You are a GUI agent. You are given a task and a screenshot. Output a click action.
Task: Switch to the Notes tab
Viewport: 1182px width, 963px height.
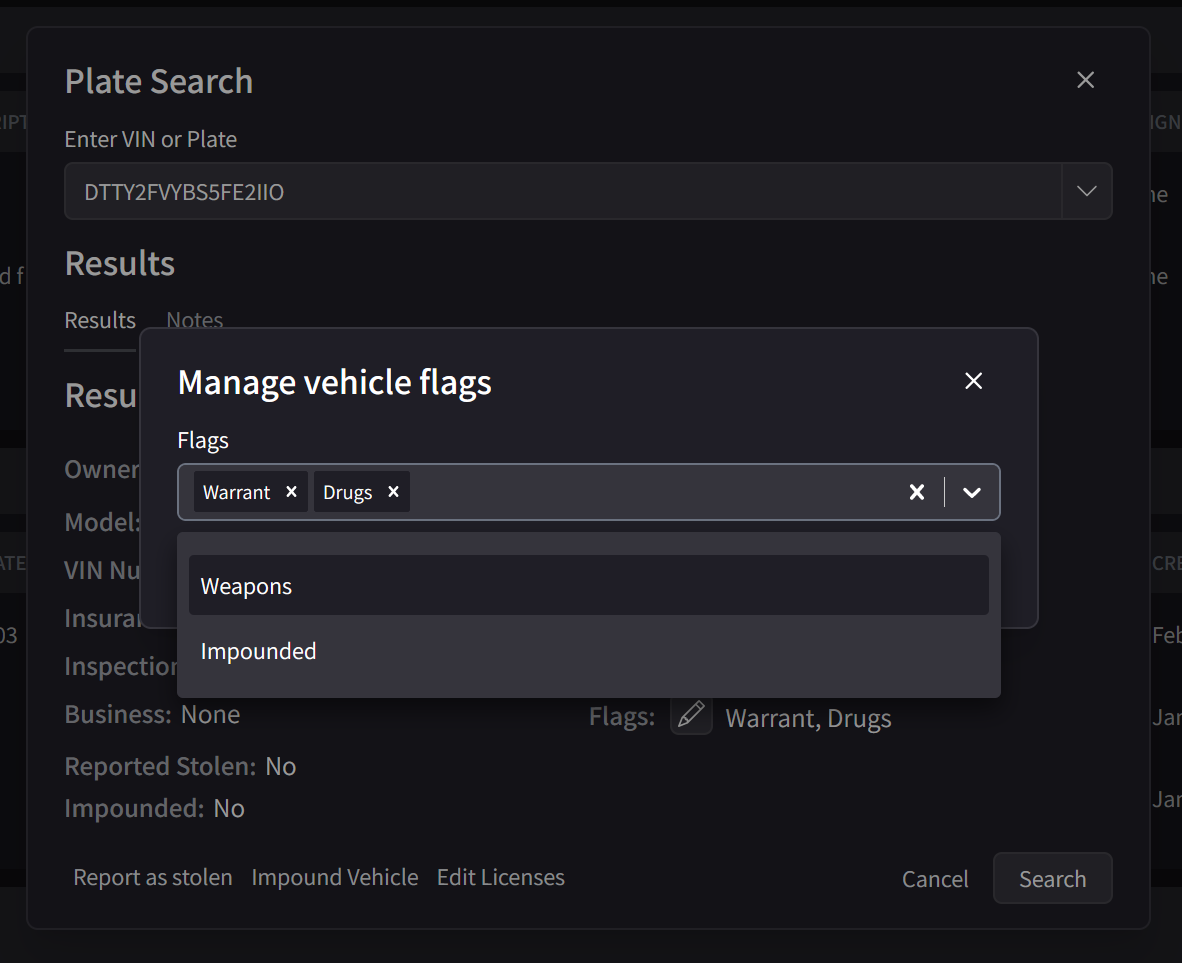[x=193, y=319]
